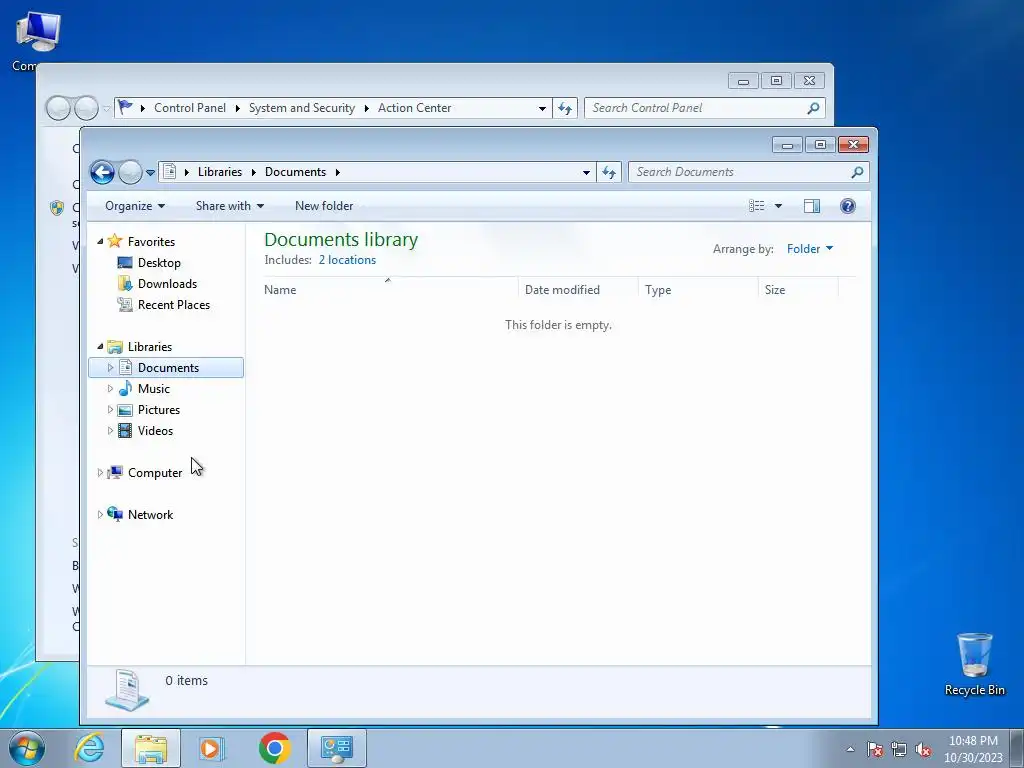
Task: Open the Share with menu
Action: tap(229, 206)
